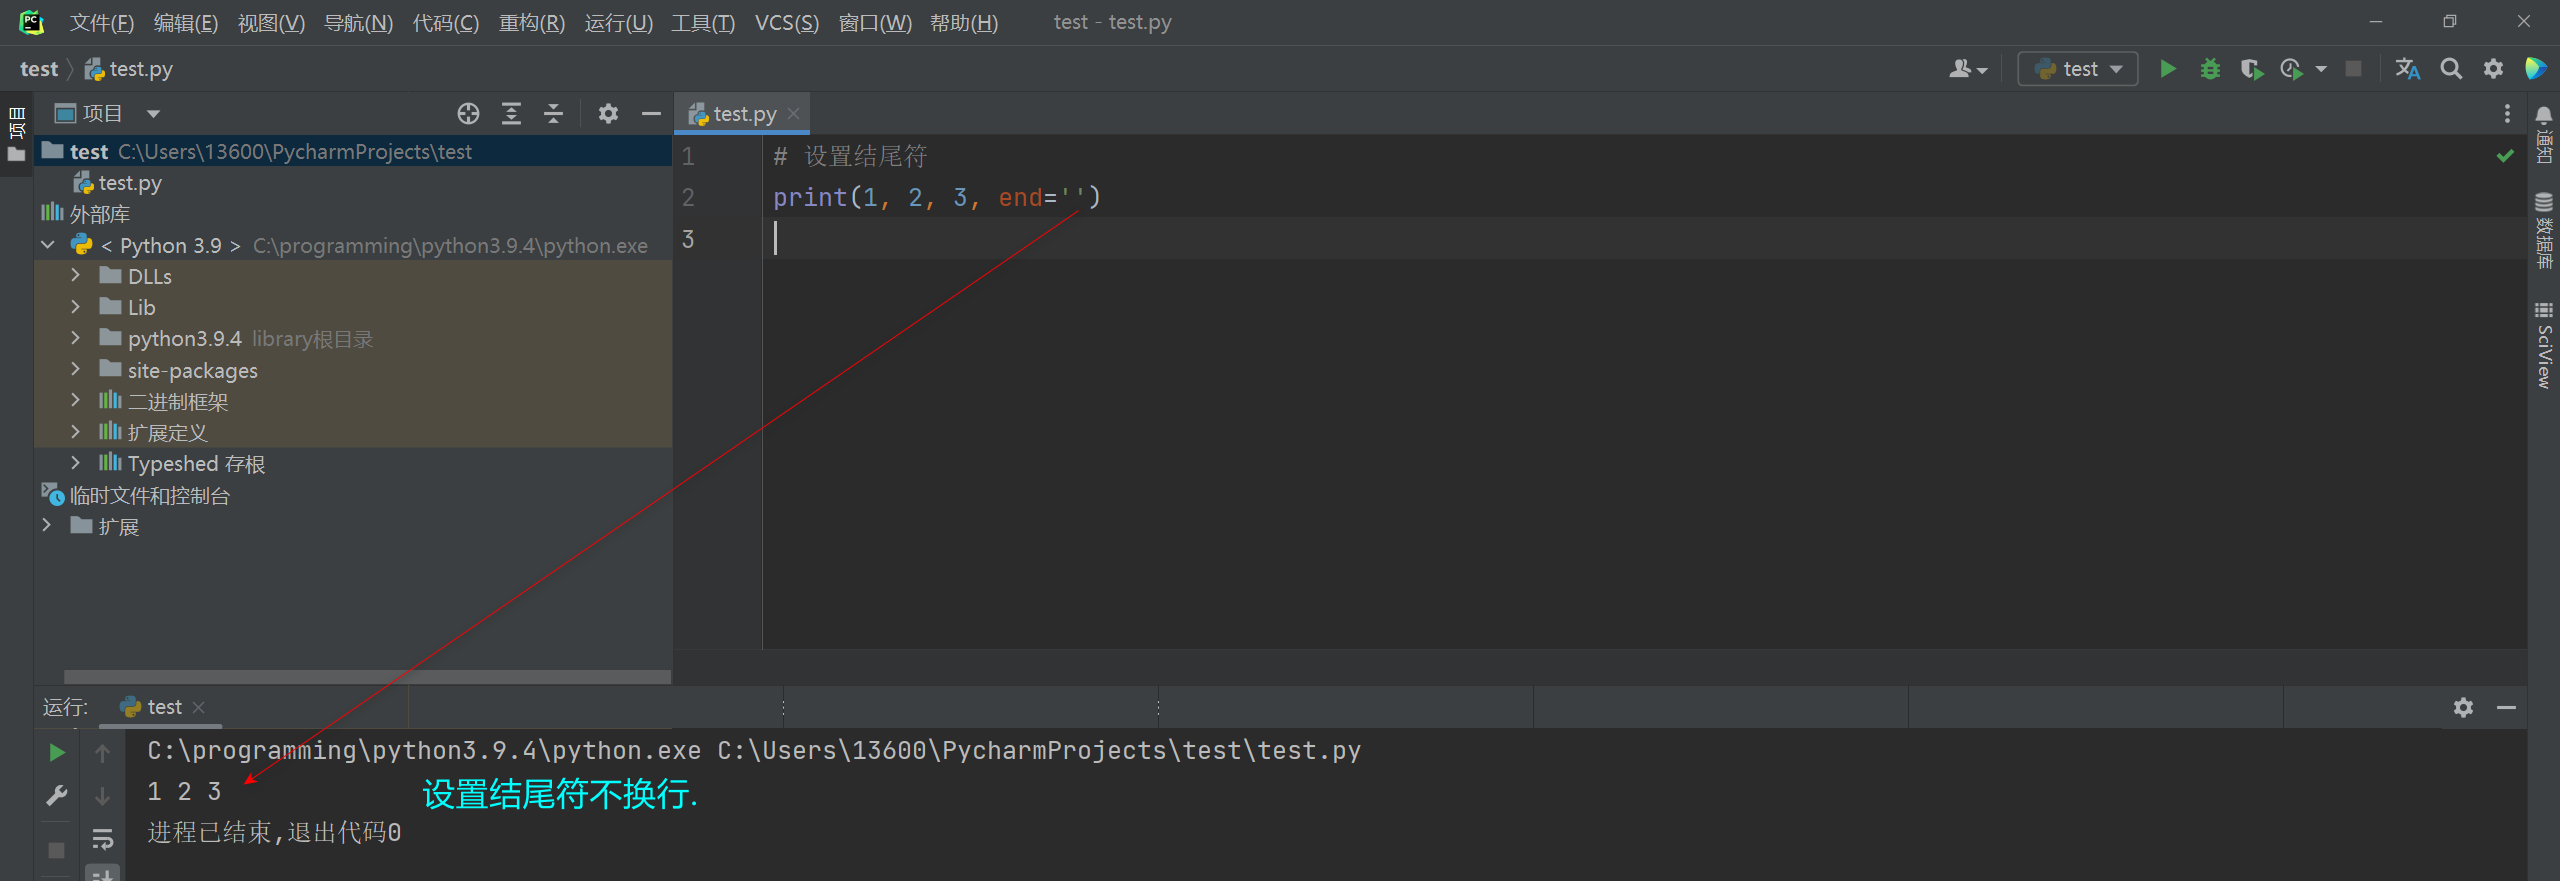Image resolution: width=2560 pixels, height=881 pixels.
Task: Click the print statement on line 2
Action: click(x=937, y=197)
